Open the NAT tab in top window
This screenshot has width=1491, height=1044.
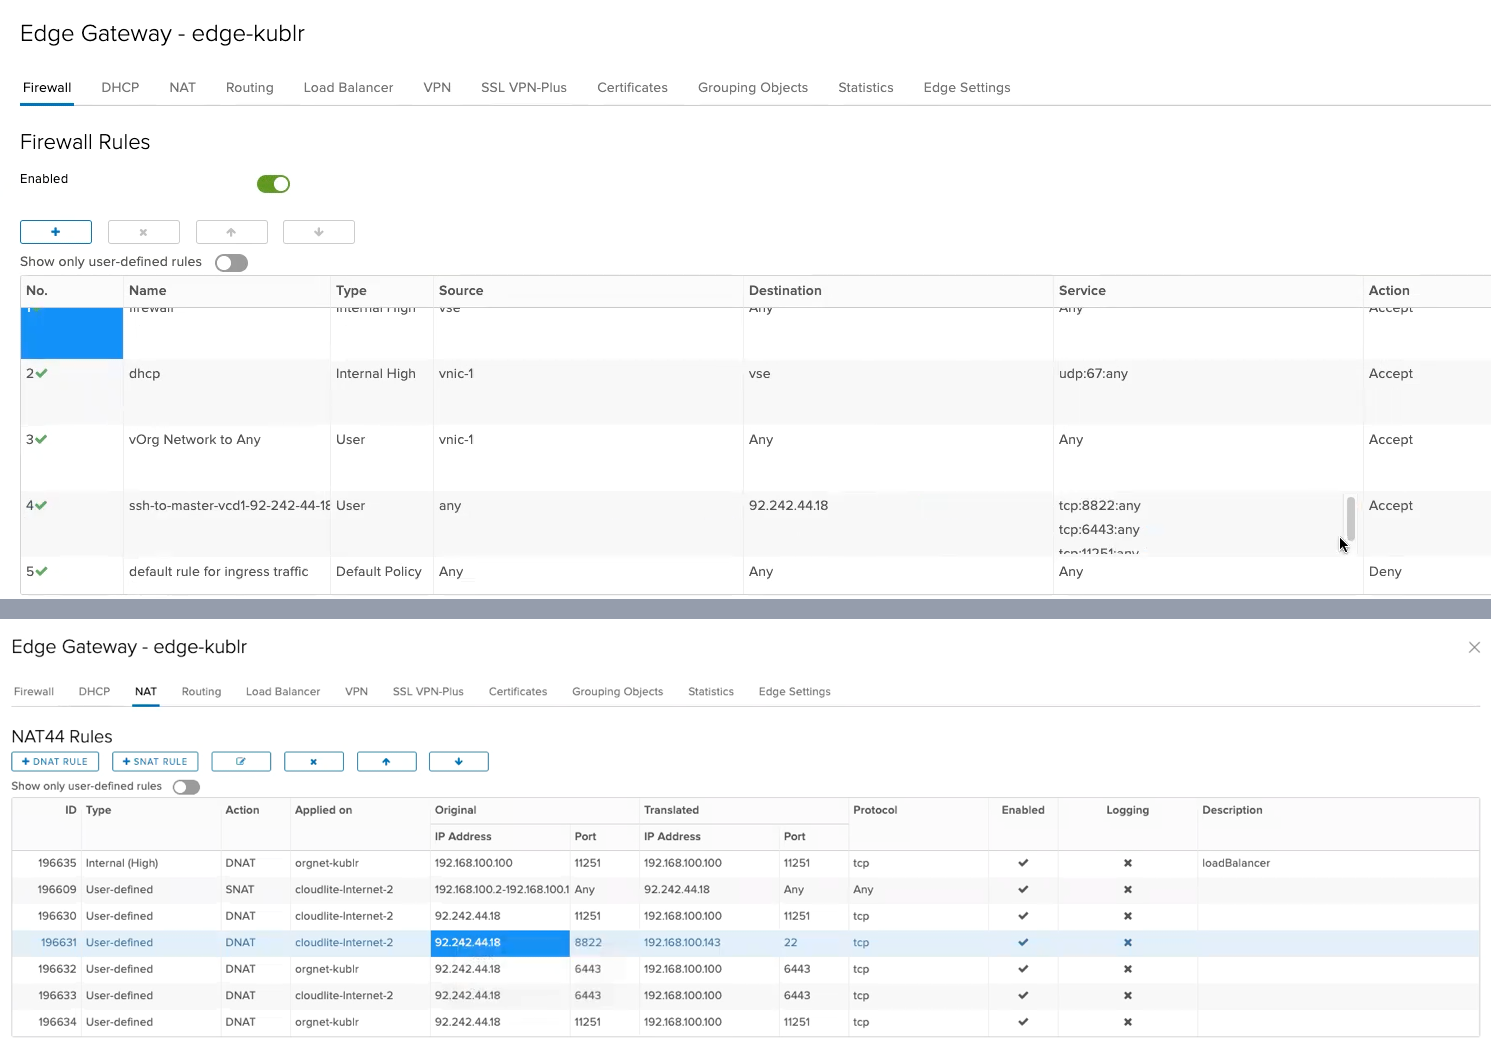click(x=182, y=88)
